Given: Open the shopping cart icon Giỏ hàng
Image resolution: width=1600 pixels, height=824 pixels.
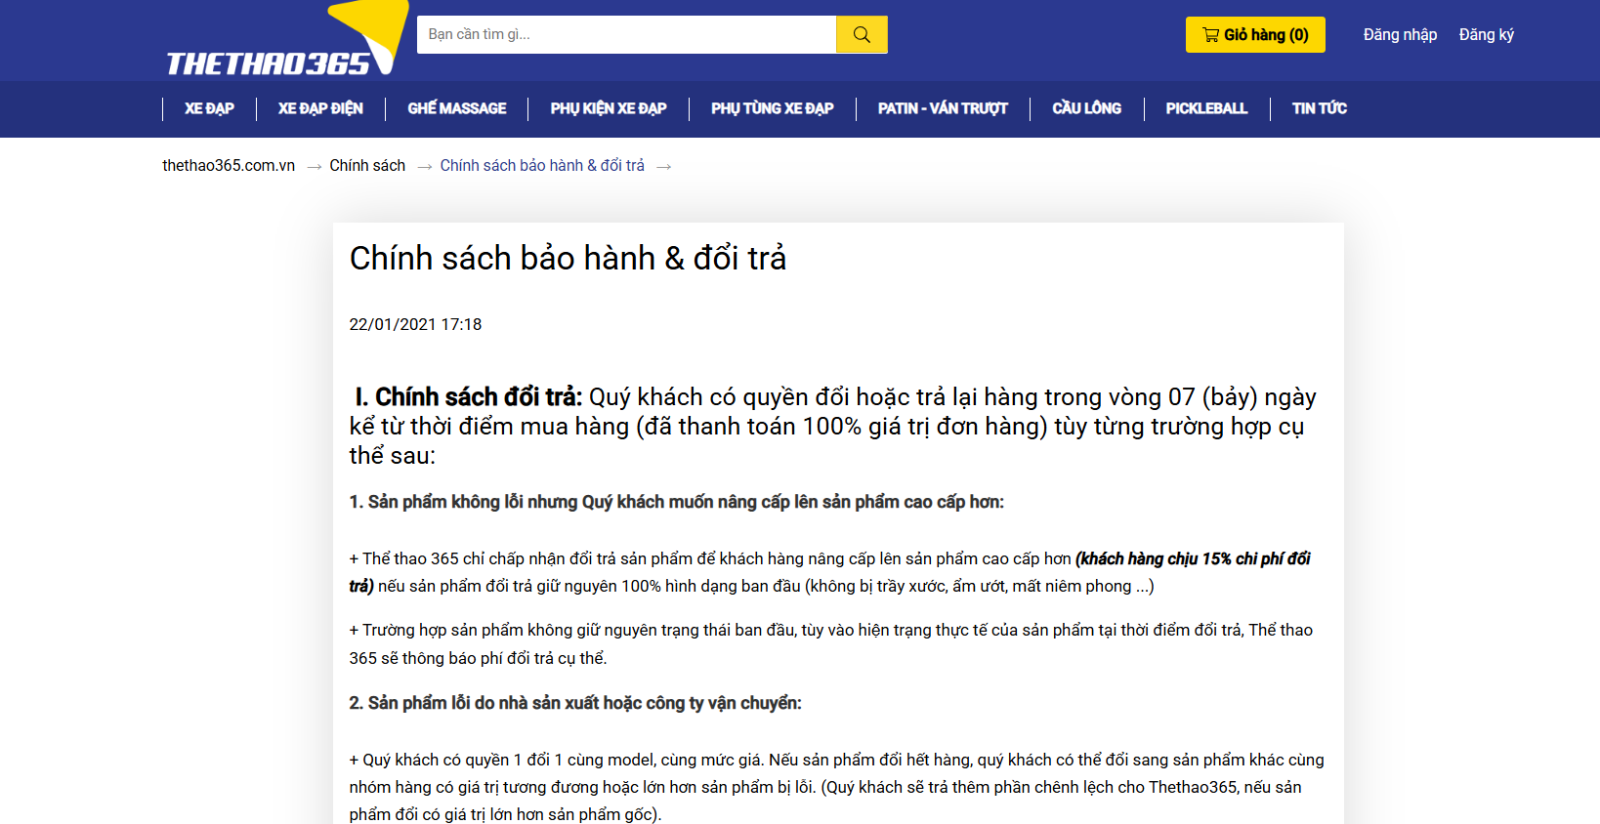Looking at the screenshot, I should (x=1211, y=35).
